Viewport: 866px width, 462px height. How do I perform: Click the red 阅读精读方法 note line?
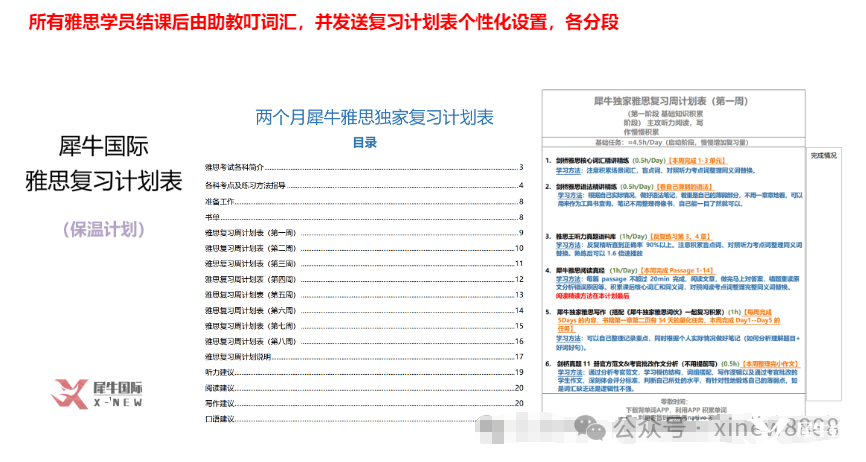(592, 296)
